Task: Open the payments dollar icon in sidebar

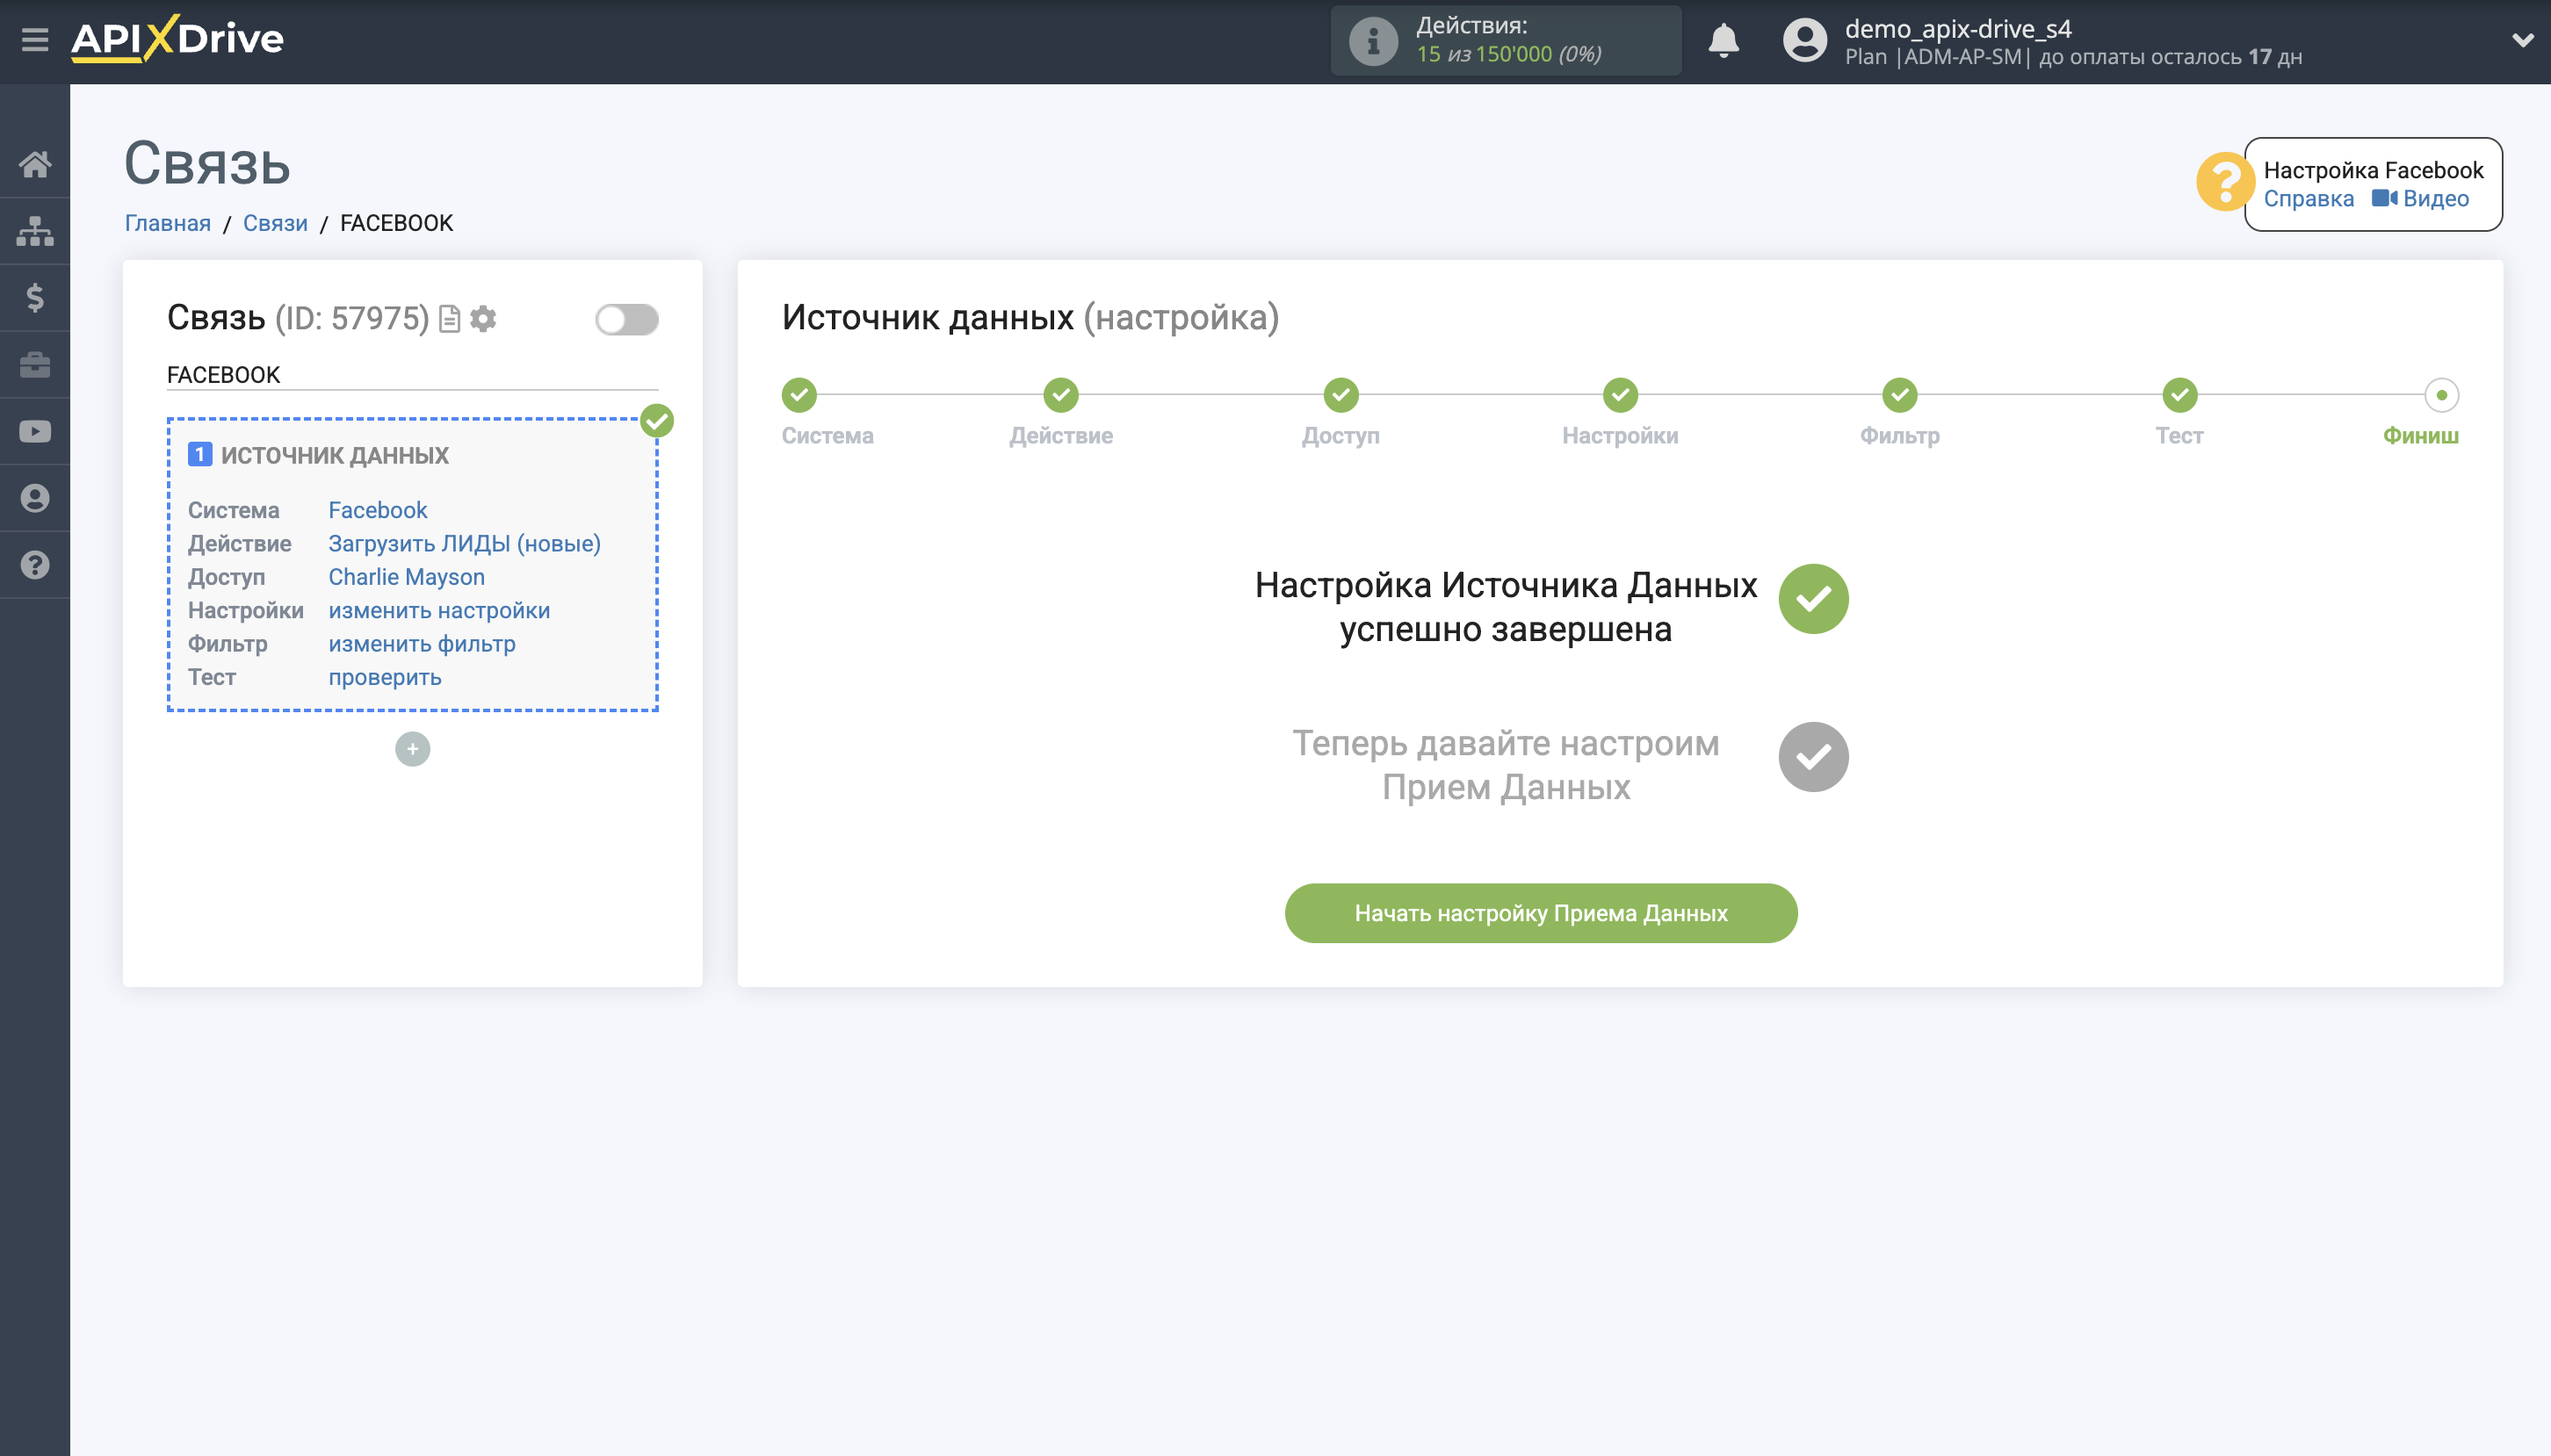Action: tap(36, 297)
